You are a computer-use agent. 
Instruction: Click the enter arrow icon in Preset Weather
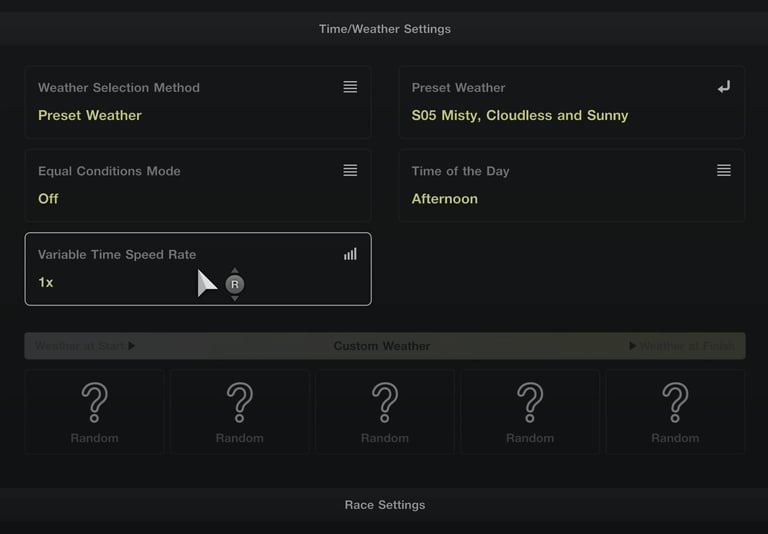coord(724,87)
